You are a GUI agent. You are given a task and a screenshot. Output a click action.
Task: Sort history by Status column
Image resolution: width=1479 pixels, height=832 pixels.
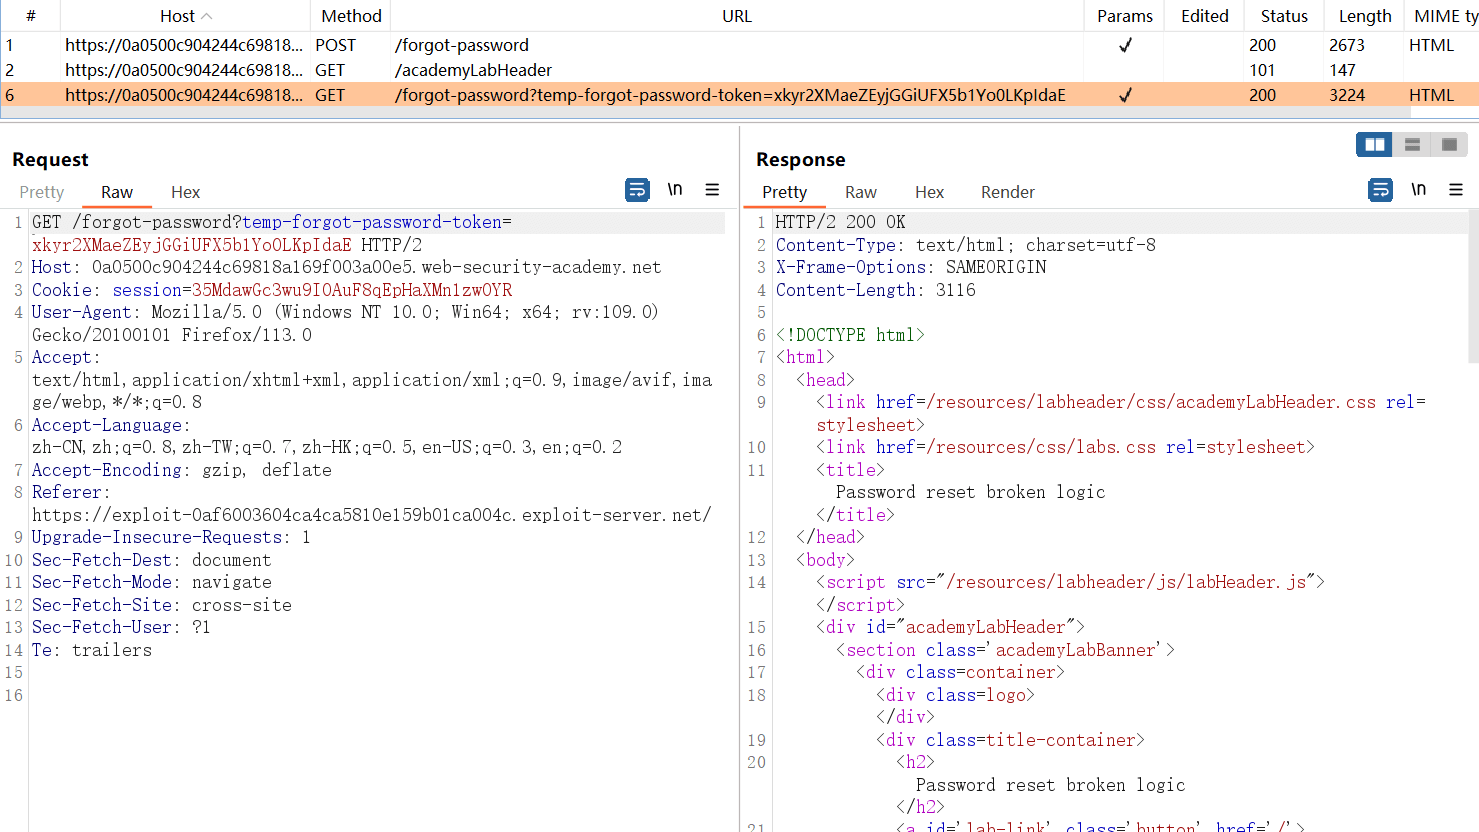click(x=1284, y=16)
